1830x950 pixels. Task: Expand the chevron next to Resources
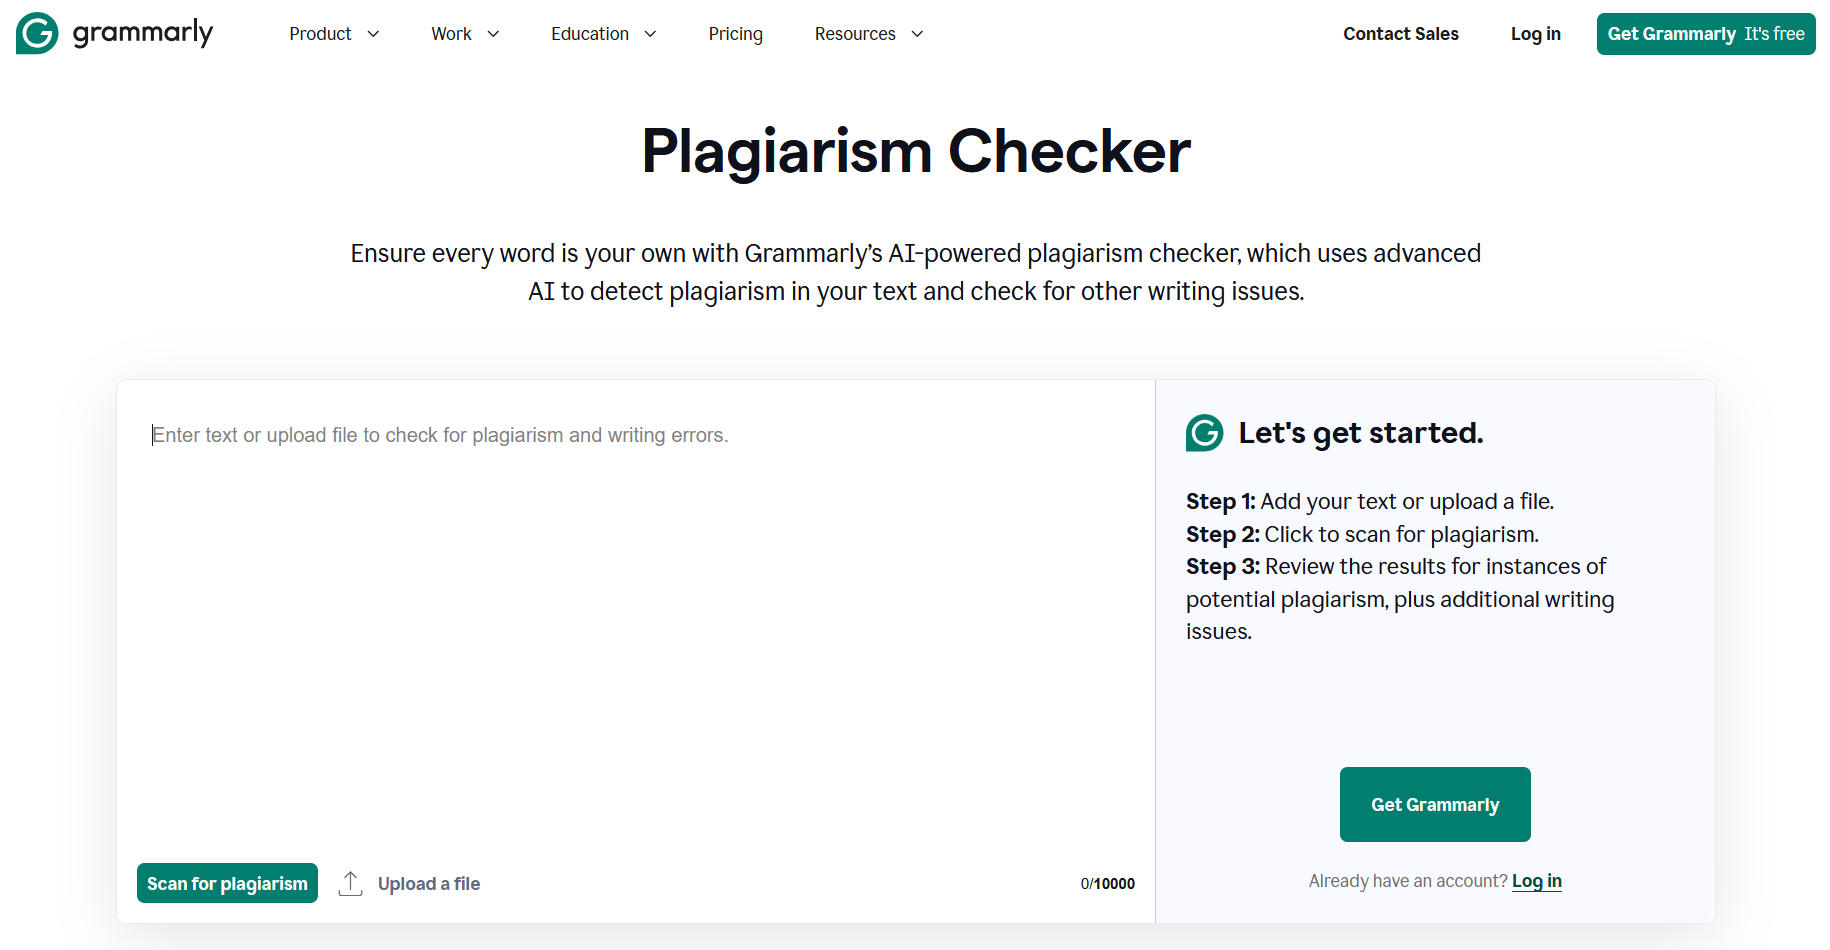917,34
